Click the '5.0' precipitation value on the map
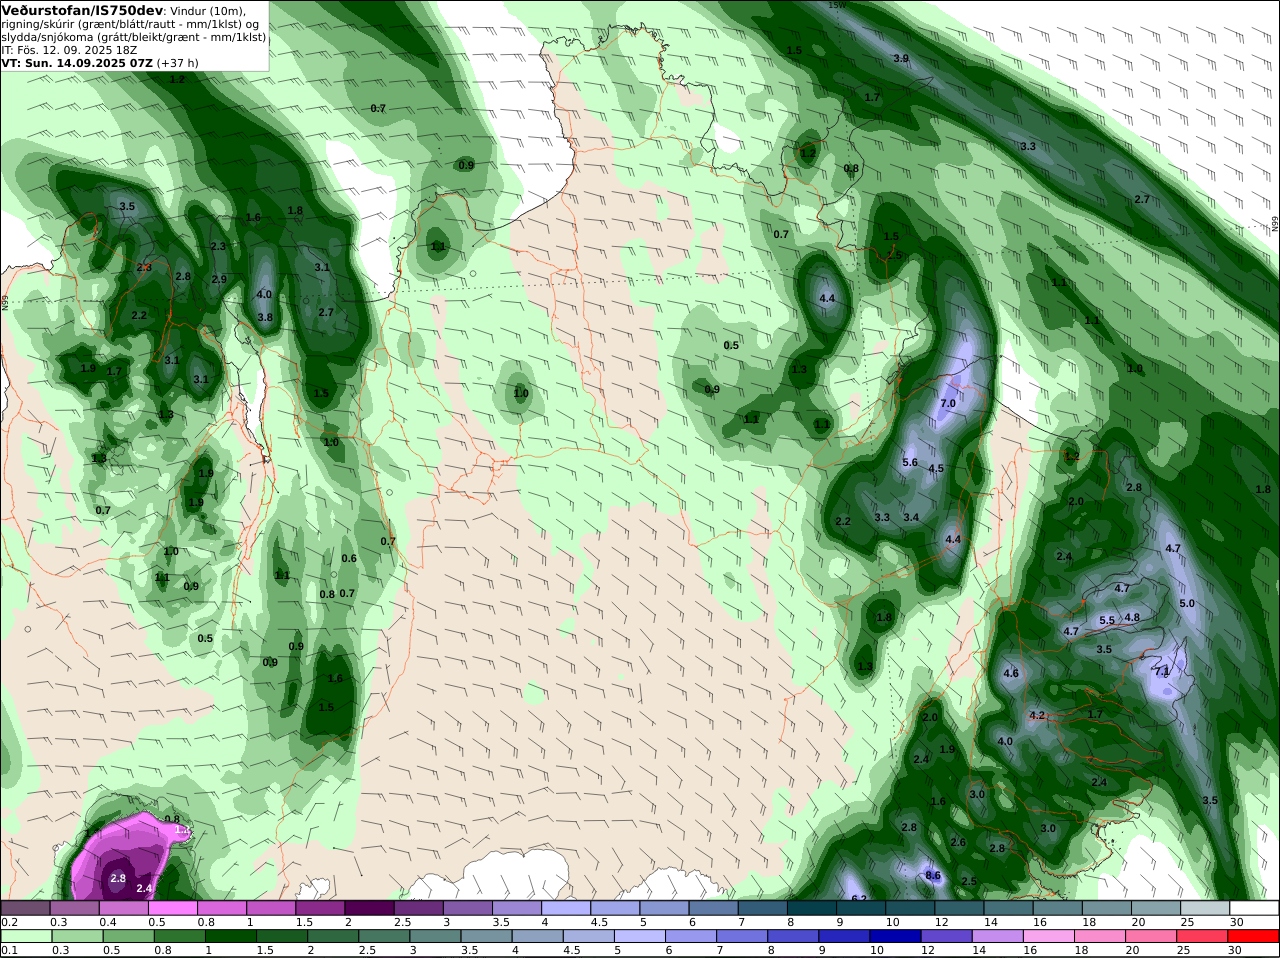 [1187, 603]
